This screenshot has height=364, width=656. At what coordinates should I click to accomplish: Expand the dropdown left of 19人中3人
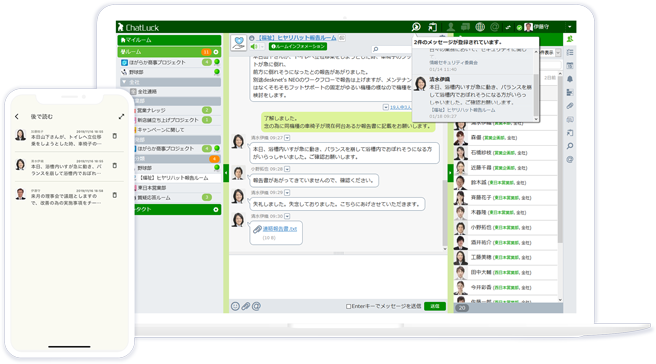[386, 108]
